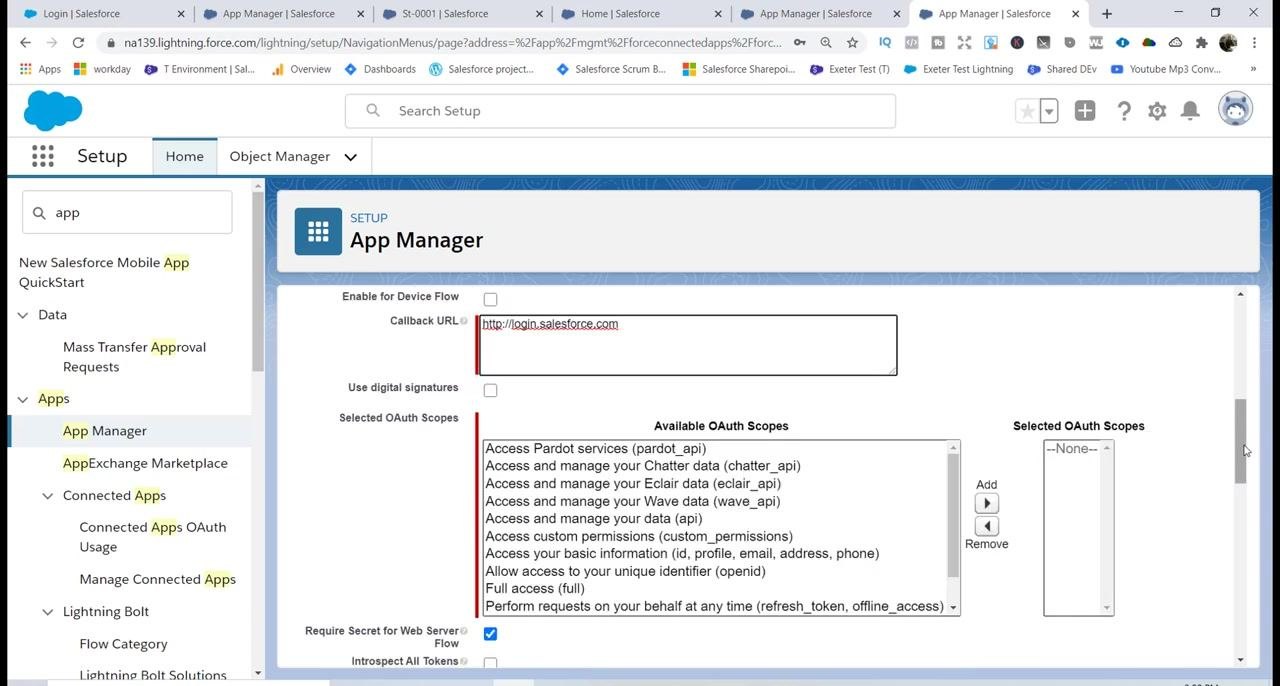Click Quick Find box containing 'app'

point(127,213)
